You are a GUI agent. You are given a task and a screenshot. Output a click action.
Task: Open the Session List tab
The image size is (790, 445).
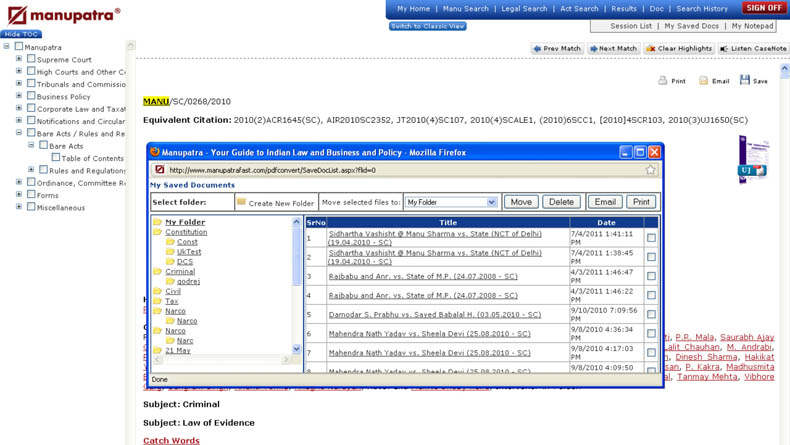[x=631, y=26]
